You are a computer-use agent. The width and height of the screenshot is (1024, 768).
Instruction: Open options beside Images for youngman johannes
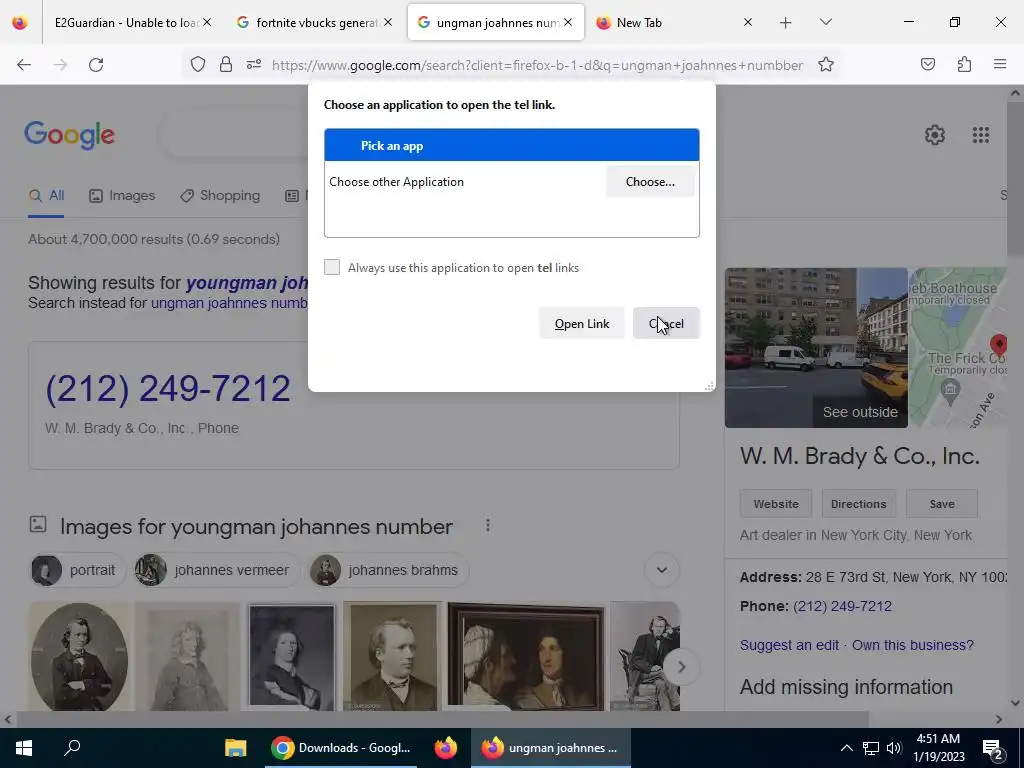click(488, 525)
